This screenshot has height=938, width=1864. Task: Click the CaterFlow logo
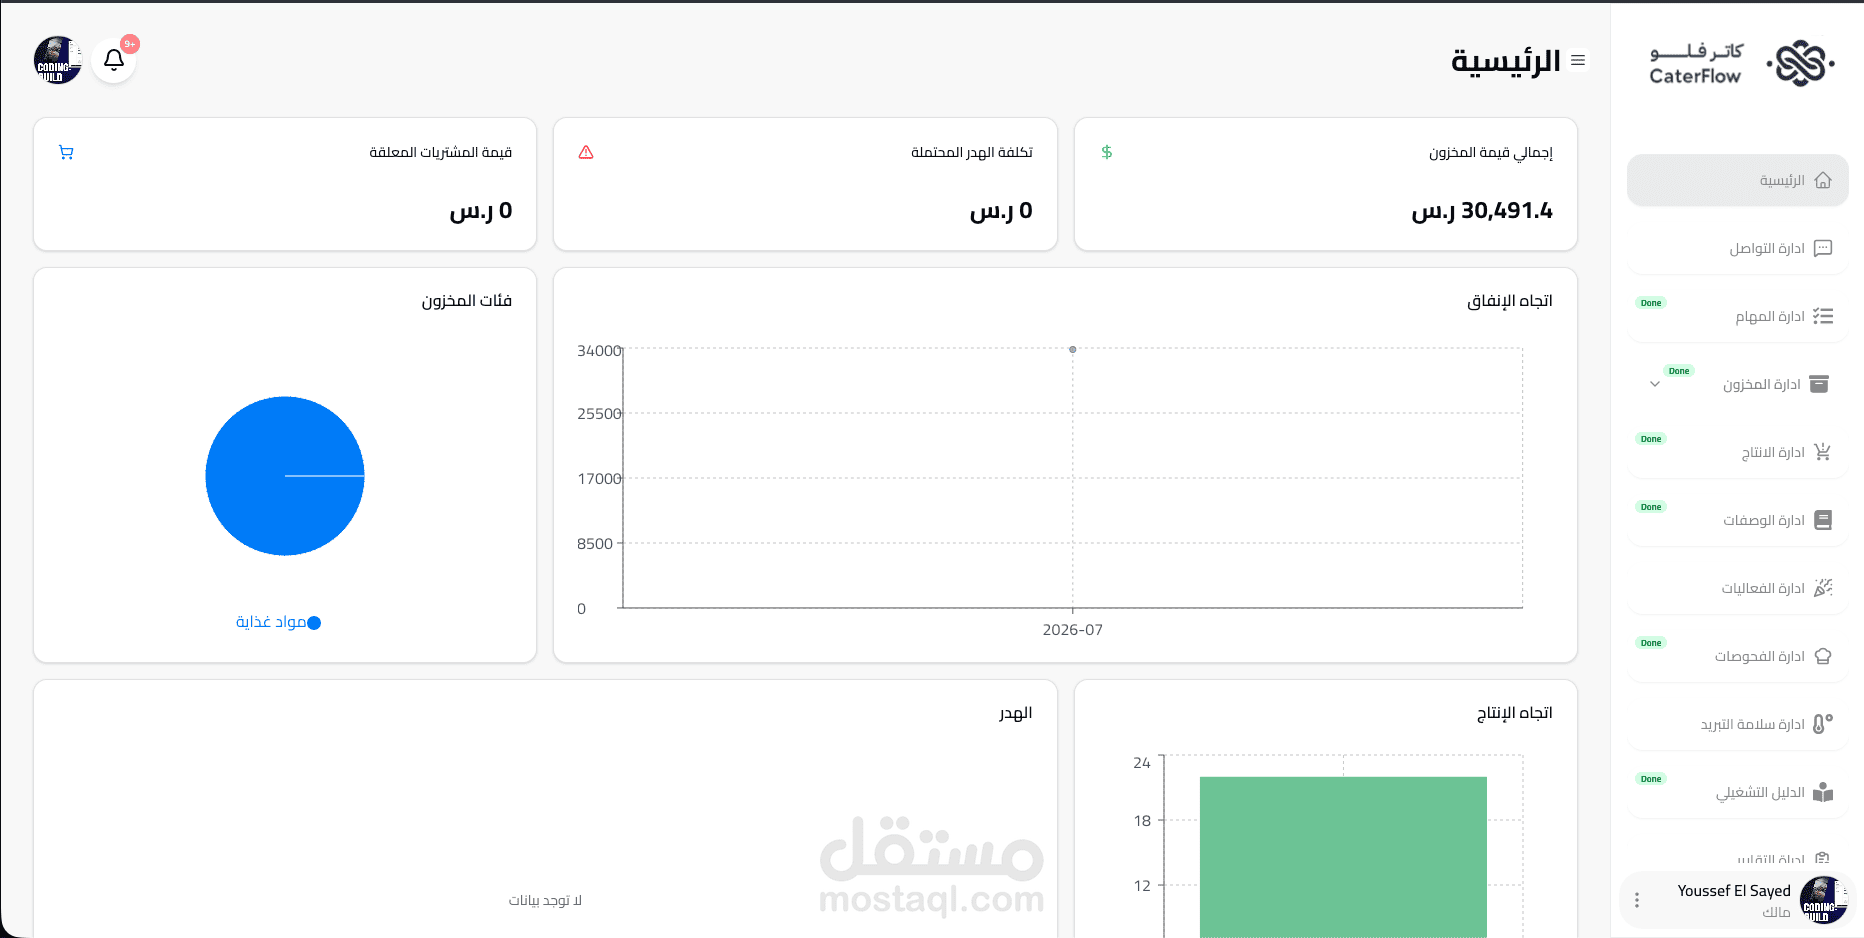[x=1742, y=64]
